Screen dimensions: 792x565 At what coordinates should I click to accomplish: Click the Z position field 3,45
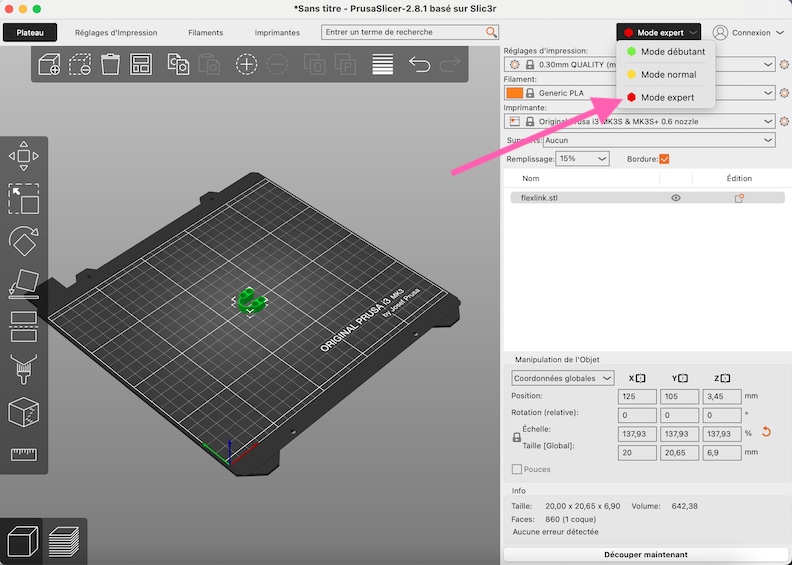pyautogui.click(x=722, y=396)
